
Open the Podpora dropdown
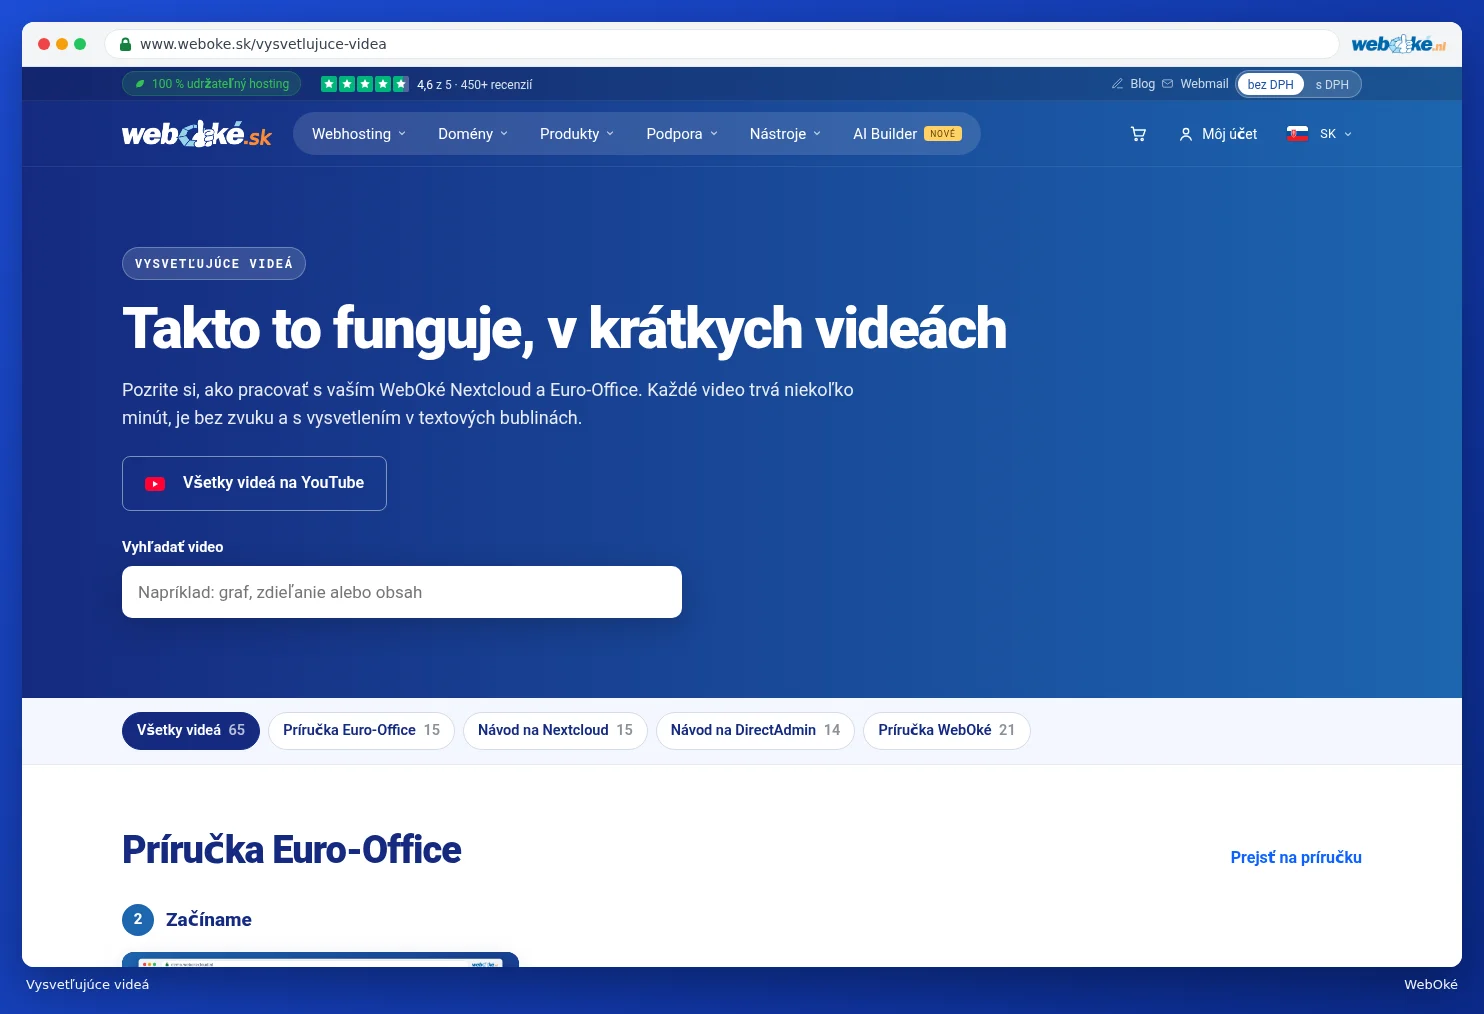tap(682, 134)
